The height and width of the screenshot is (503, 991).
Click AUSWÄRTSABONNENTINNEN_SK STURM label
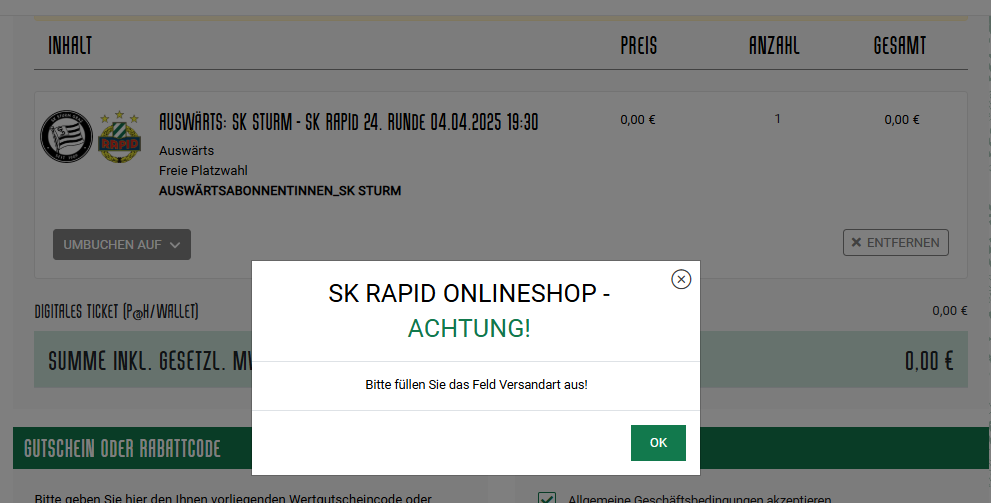pos(280,191)
